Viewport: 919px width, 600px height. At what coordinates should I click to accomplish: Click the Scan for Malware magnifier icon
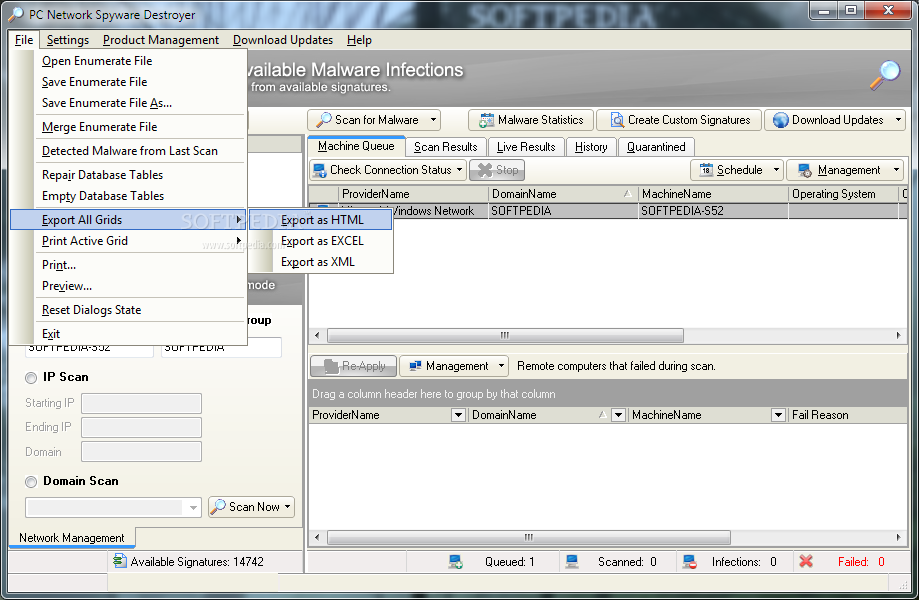point(324,120)
